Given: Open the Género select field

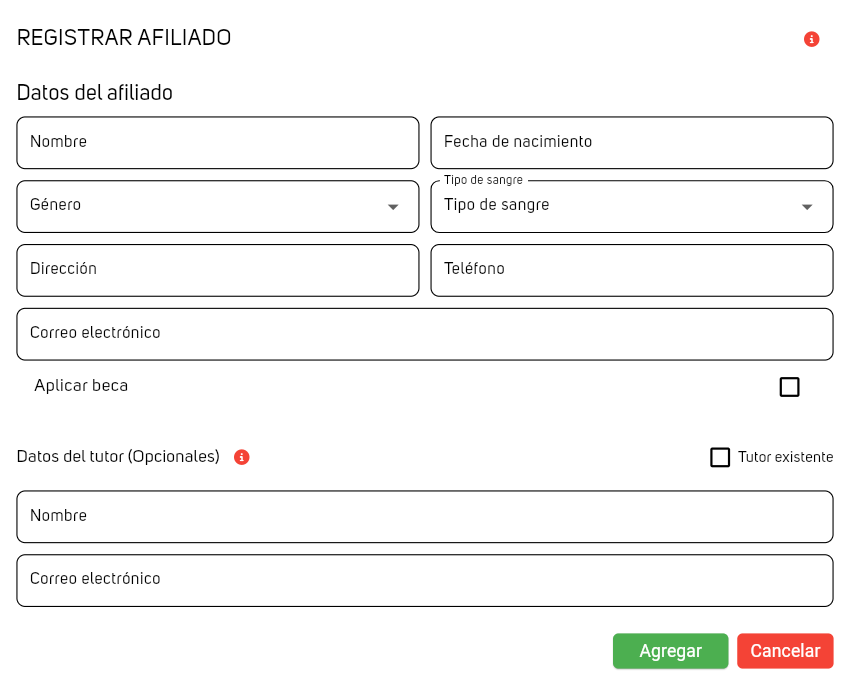Looking at the screenshot, I should click(200, 206).
